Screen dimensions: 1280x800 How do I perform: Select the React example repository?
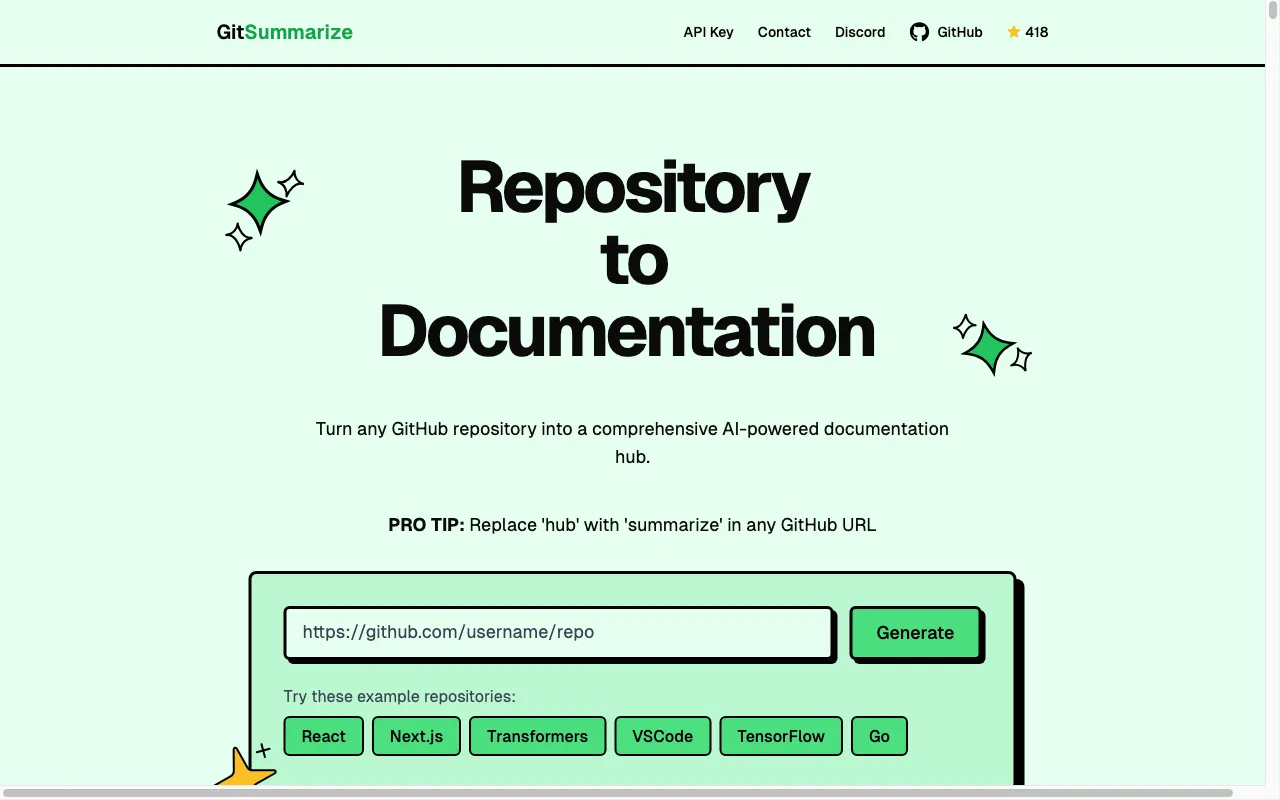pos(323,736)
